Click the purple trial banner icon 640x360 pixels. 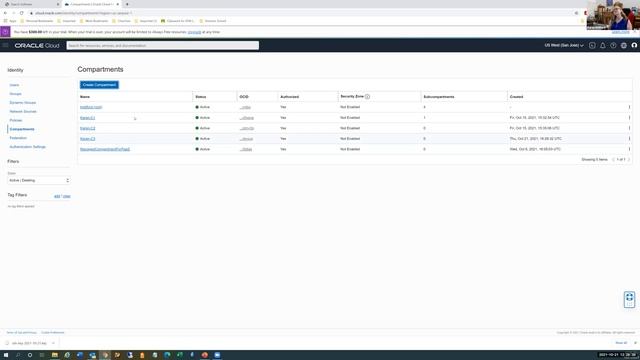coord(5,31)
